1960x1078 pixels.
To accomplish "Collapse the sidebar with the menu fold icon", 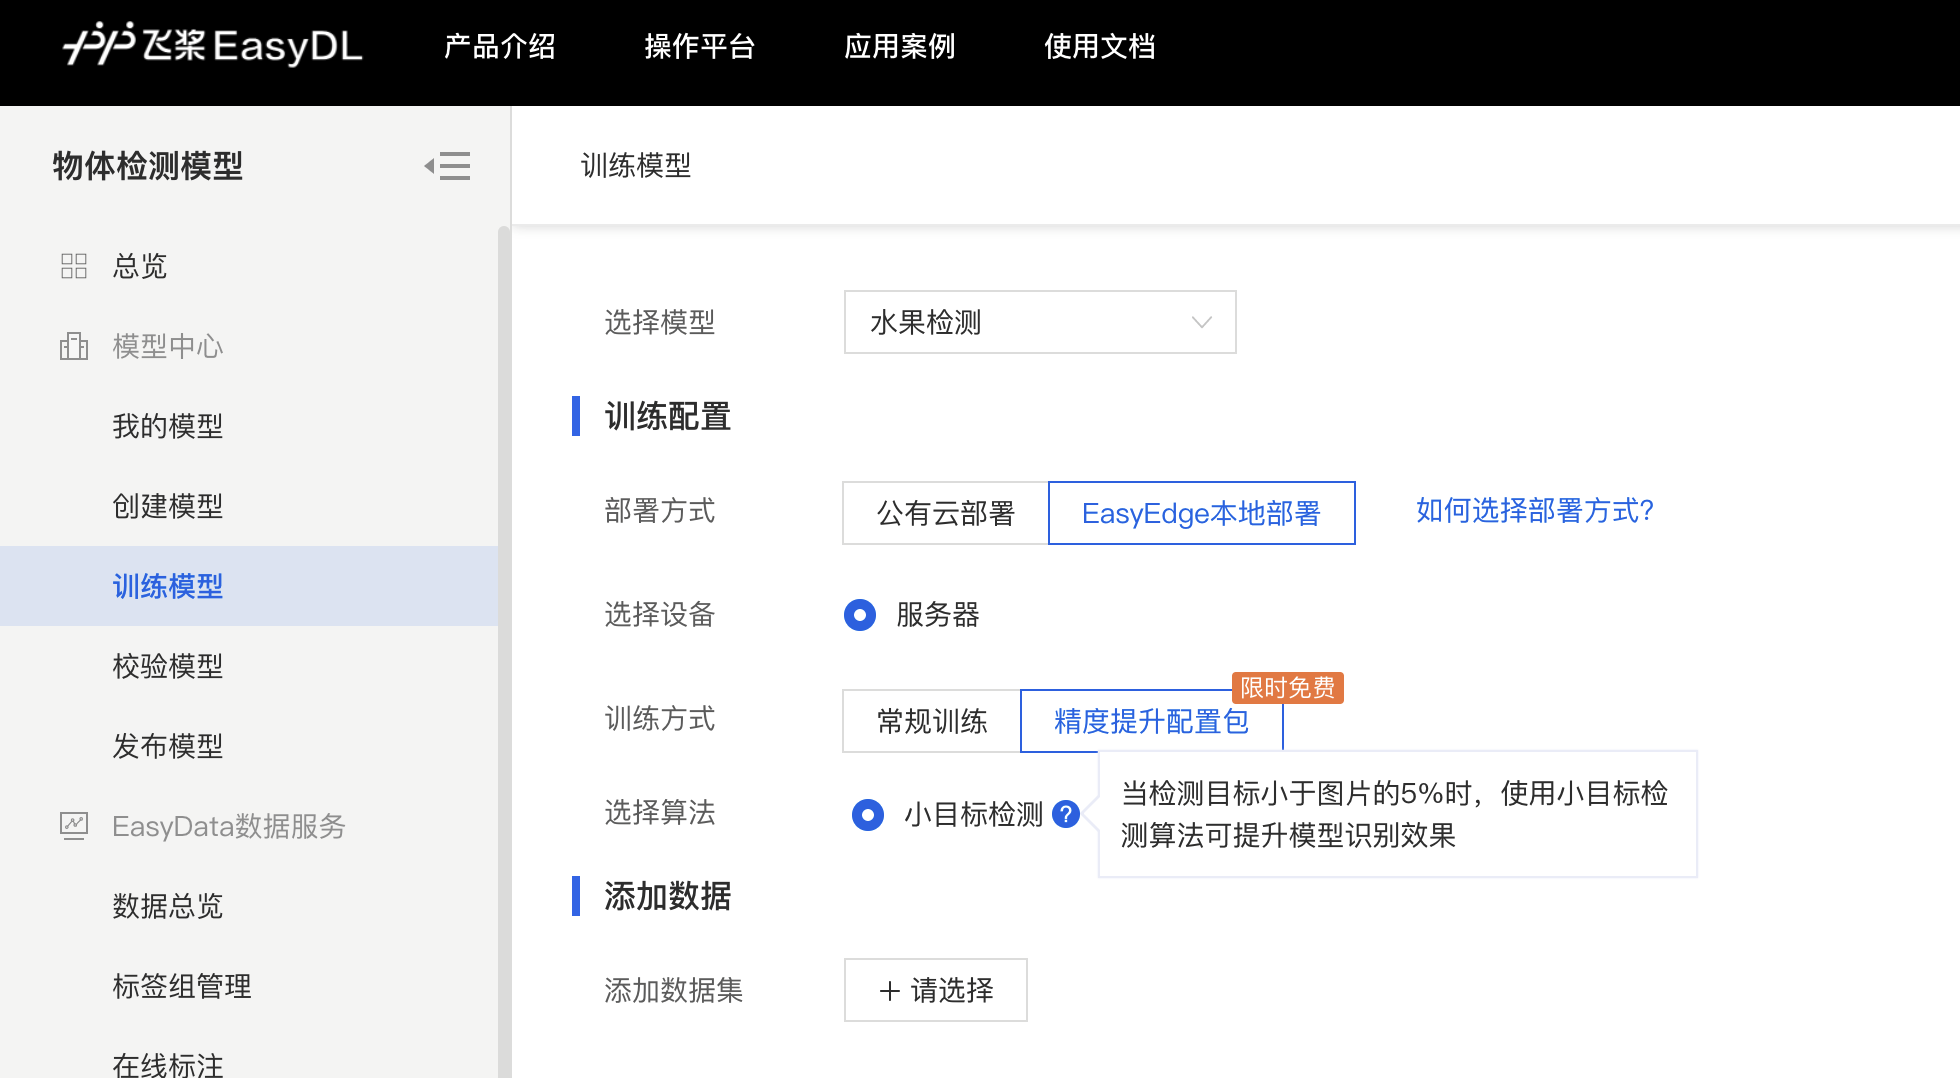I will coord(447,166).
